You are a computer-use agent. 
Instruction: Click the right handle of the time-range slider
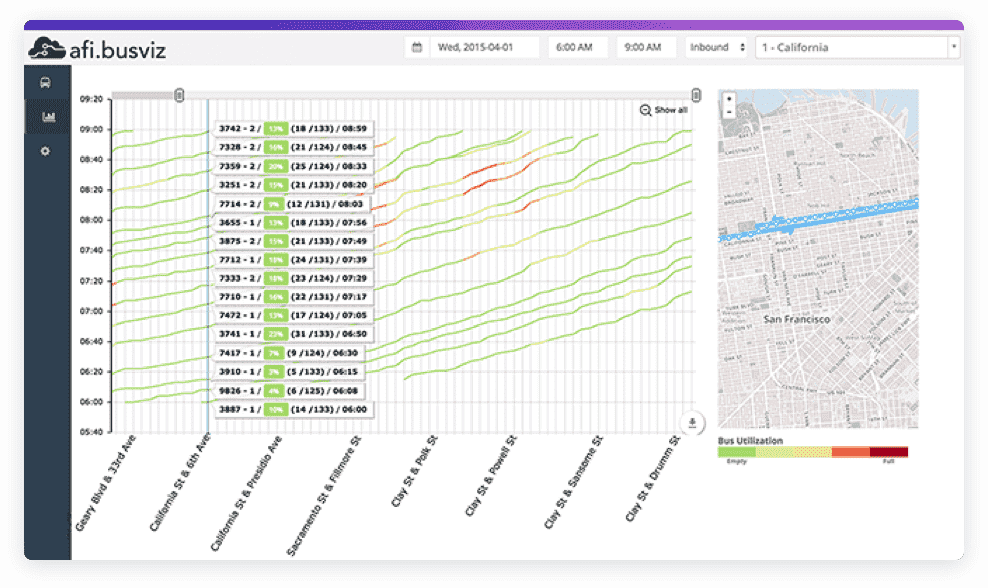(x=696, y=93)
